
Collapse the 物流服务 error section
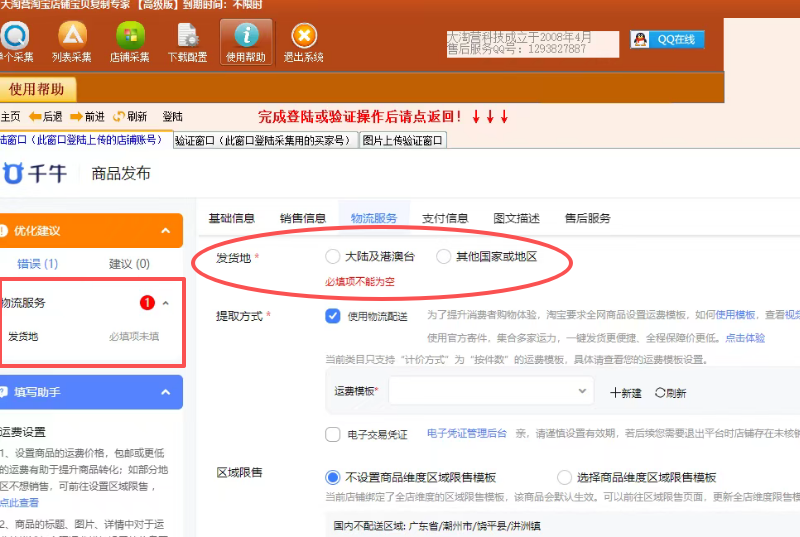(166, 303)
